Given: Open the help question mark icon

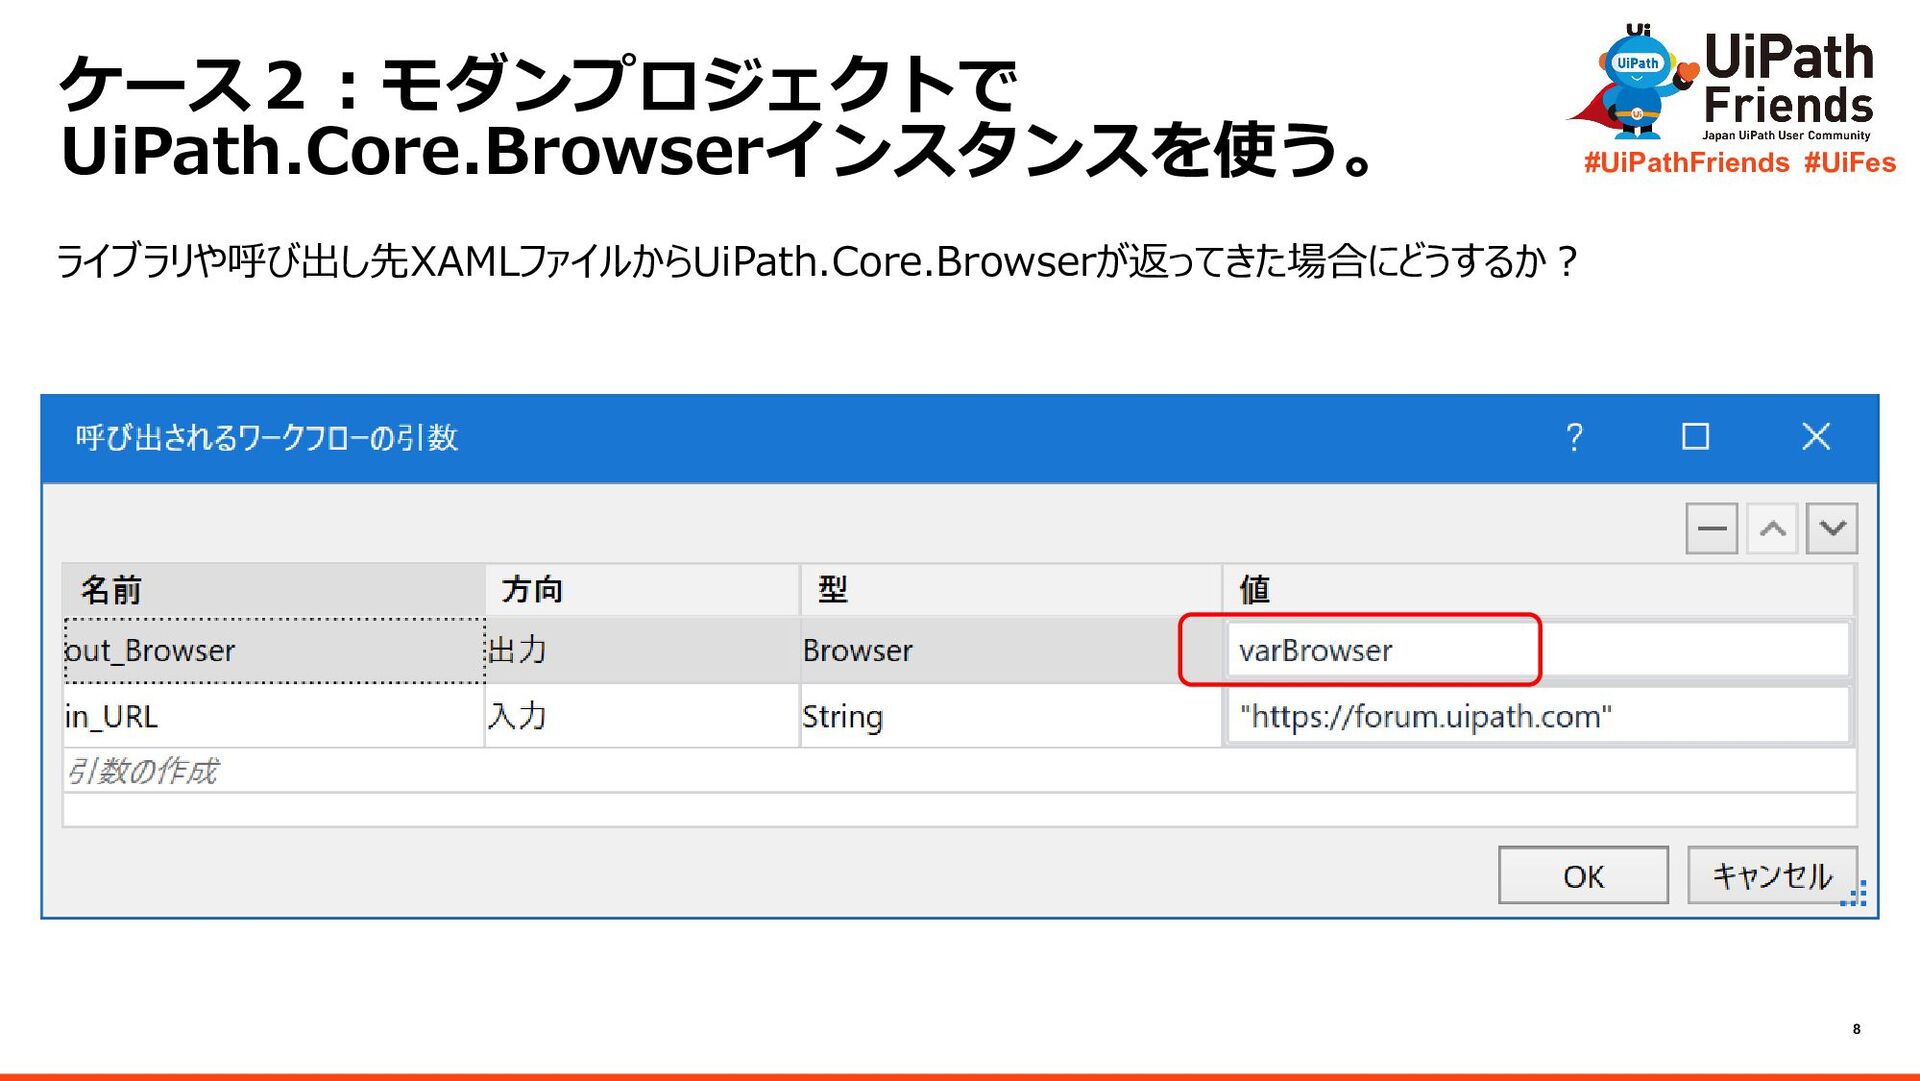Looking at the screenshot, I should (1574, 437).
